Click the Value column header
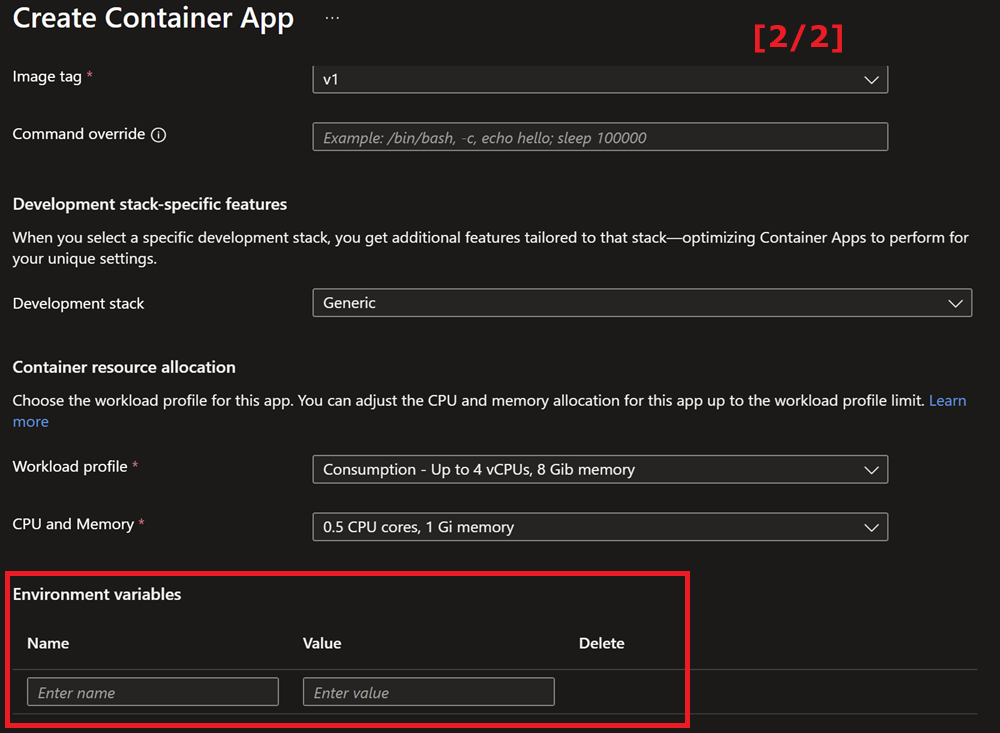 [x=322, y=643]
